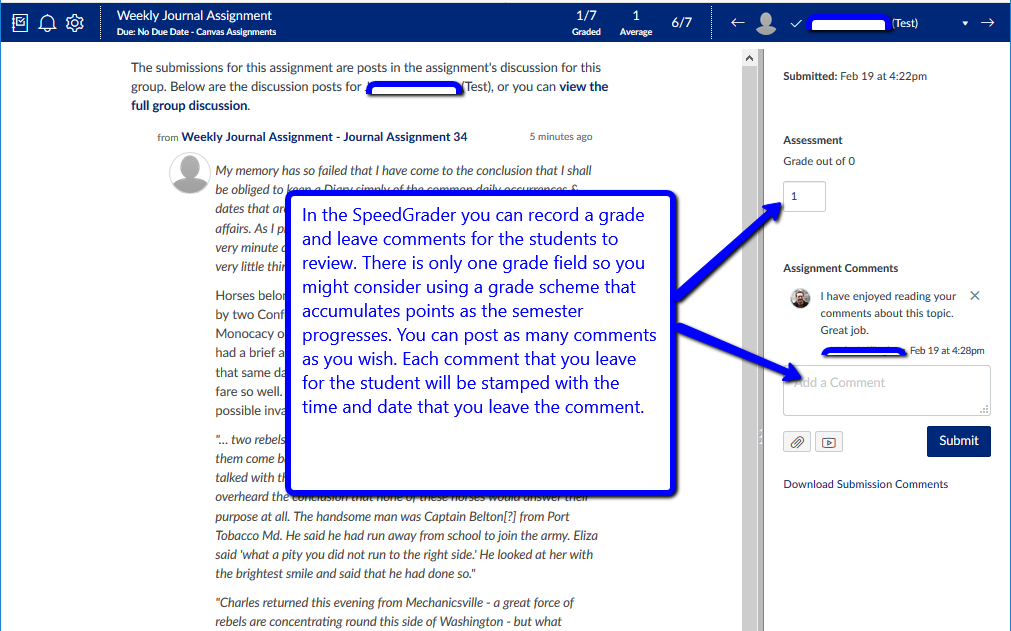The width and height of the screenshot is (1011, 631).
Task: Expand the student selection dropdown arrow
Action: click(965, 23)
